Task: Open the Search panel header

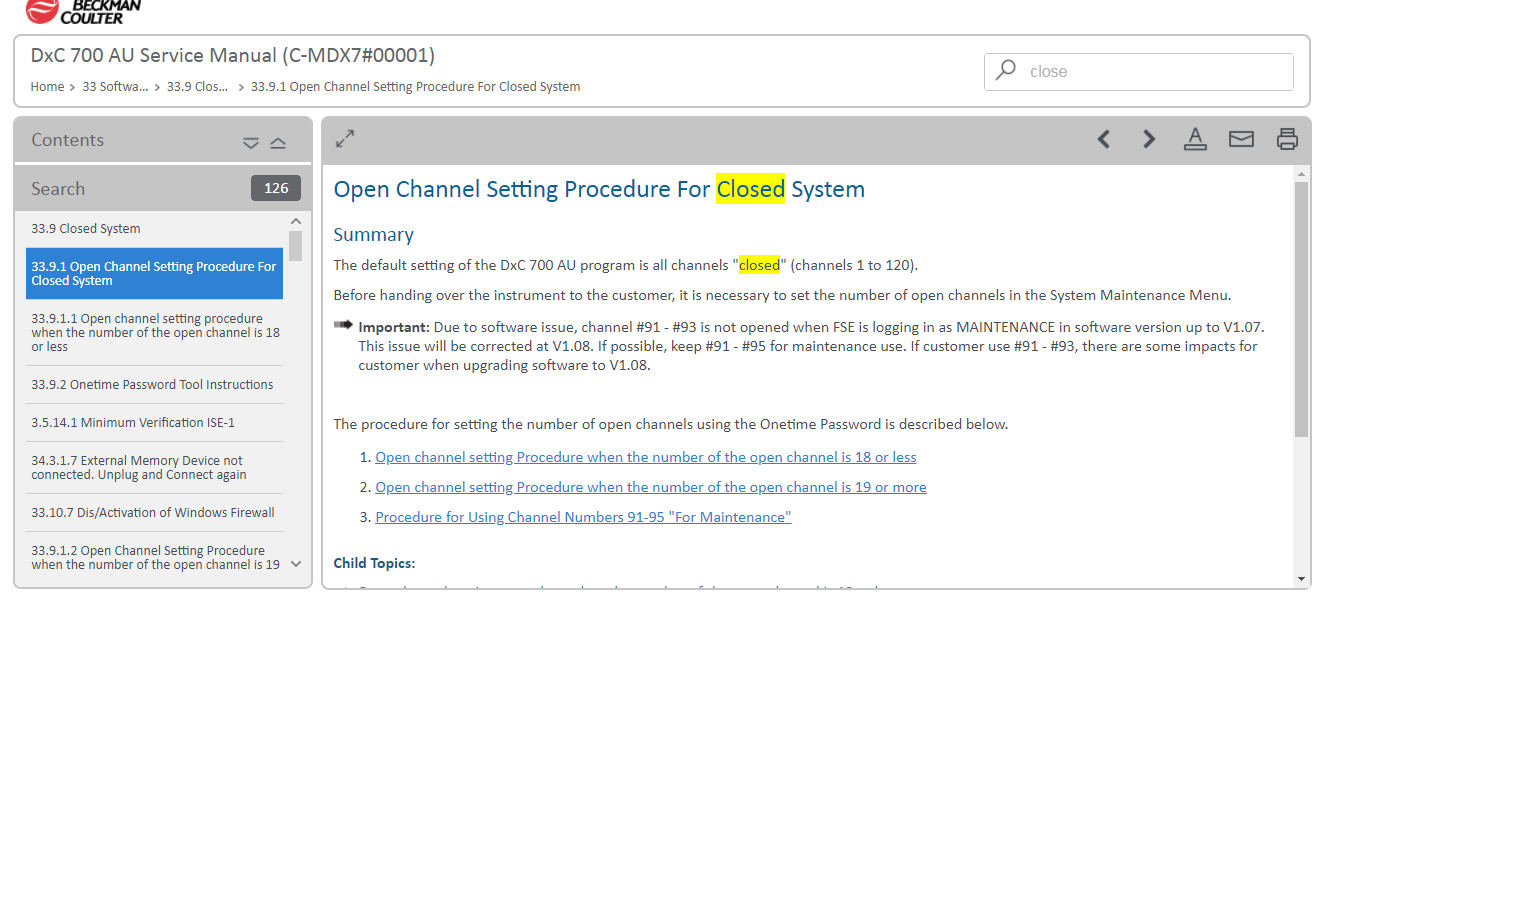Action: (x=163, y=188)
